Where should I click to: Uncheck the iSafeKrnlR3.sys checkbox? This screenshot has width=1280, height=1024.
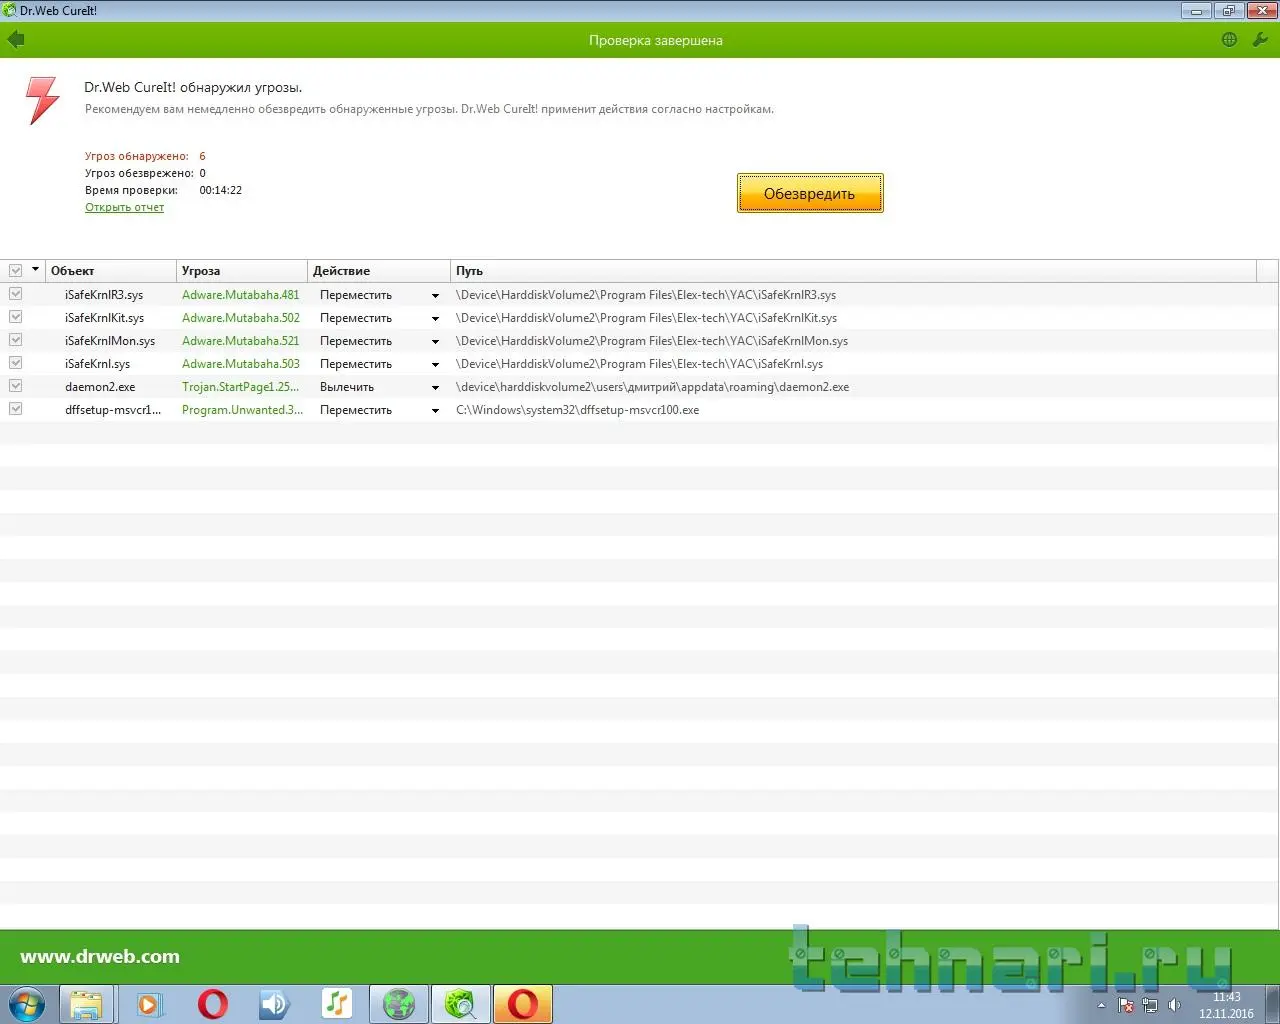point(16,294)
